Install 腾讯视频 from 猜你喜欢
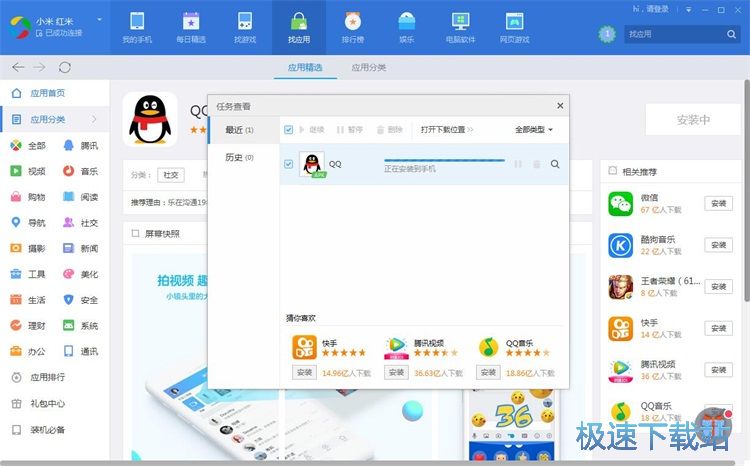The image size is (750, 466). click(x=396, y=372)
